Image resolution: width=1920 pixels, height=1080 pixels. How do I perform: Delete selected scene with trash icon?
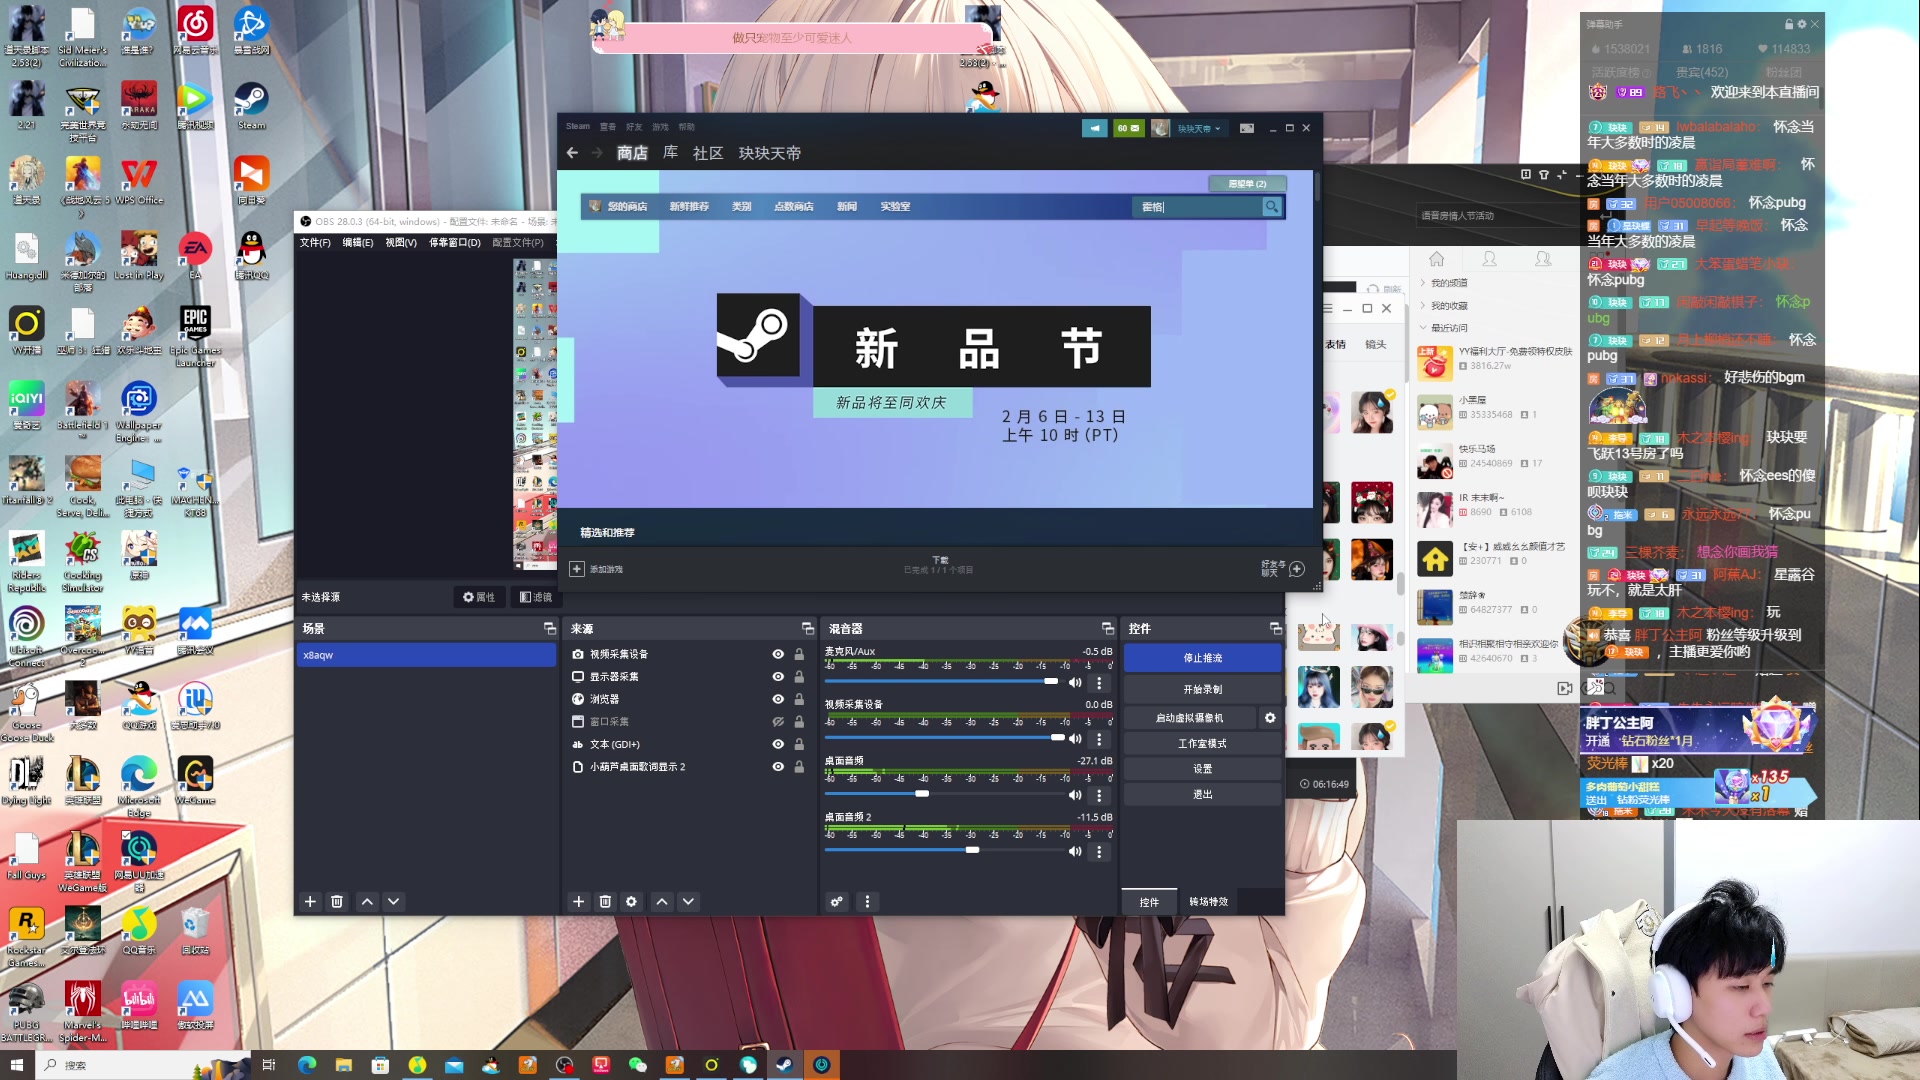pos(337,902)
